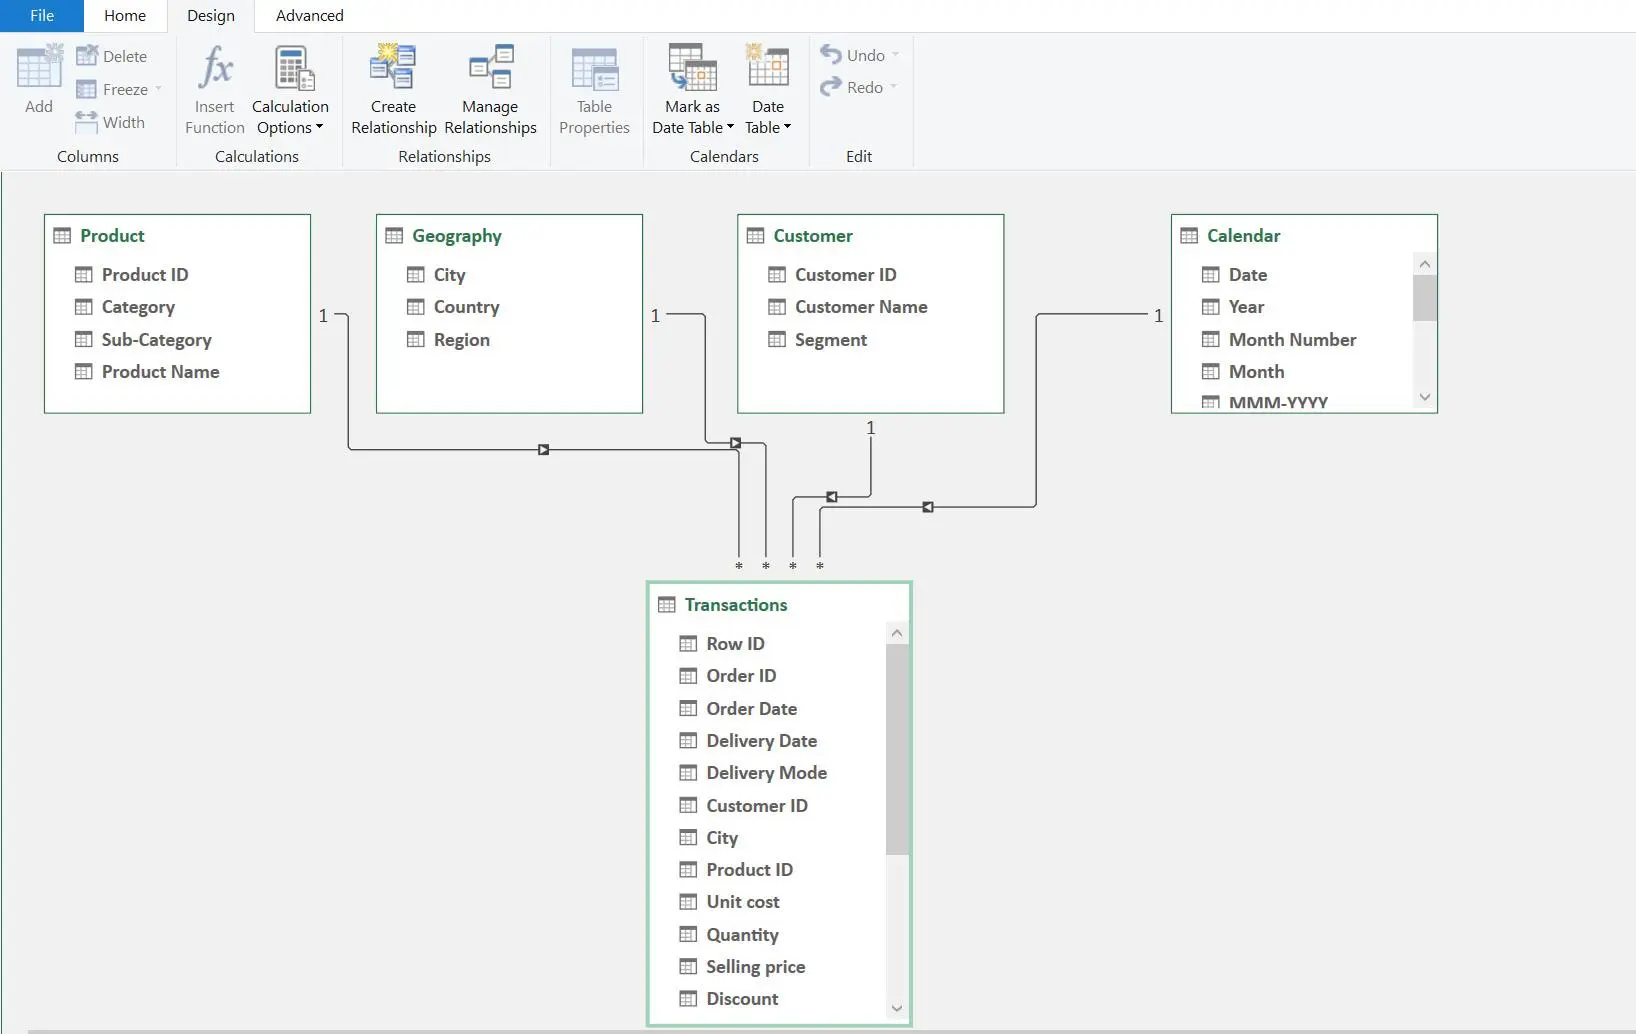The width and height of the screenshot is (1636, 1034).
Task: Click the column Width icon
Action: click(x=87, y=122)
